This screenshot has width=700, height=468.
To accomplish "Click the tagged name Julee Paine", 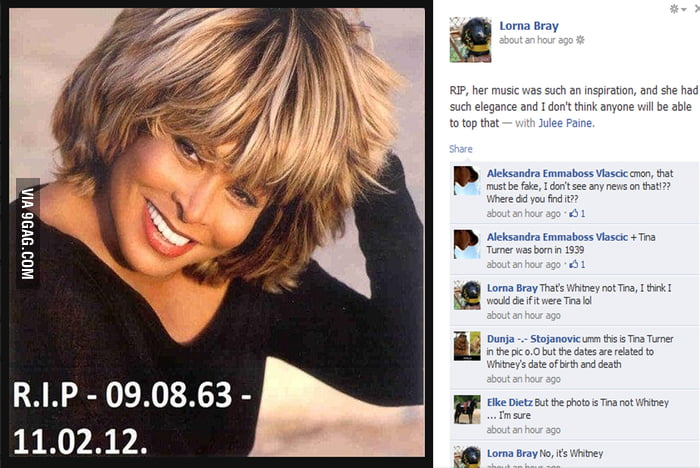I will pos(566,123).
